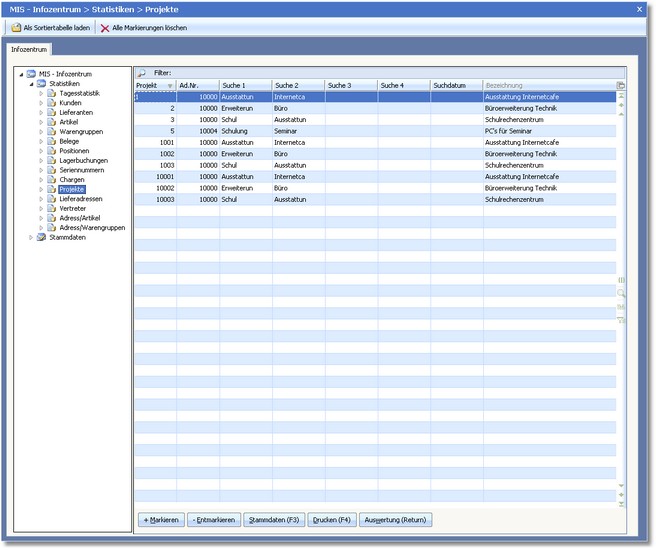The height and width of the screenshot is (550, 656).
Task: Click the search magnifier icon on right edge
Action: pos(621,293)
